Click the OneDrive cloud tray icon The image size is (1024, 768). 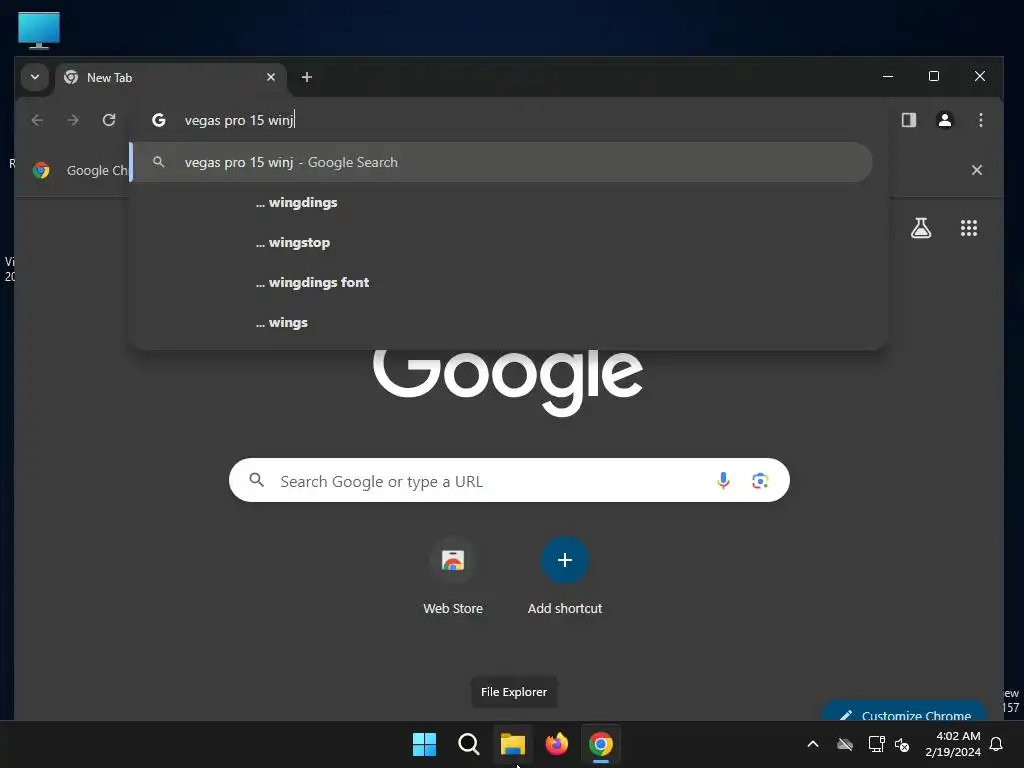point(845,744)
